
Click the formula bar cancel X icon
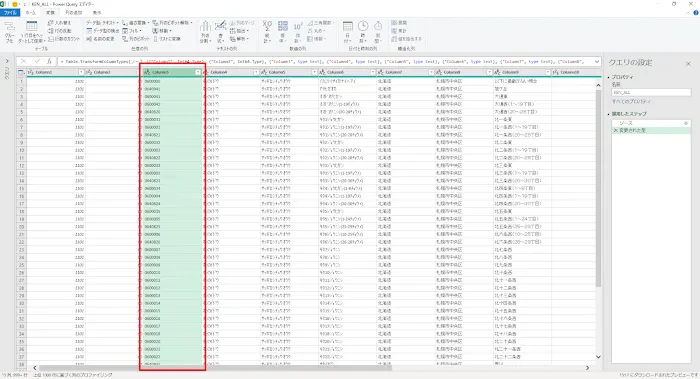[x=24, y=61]
